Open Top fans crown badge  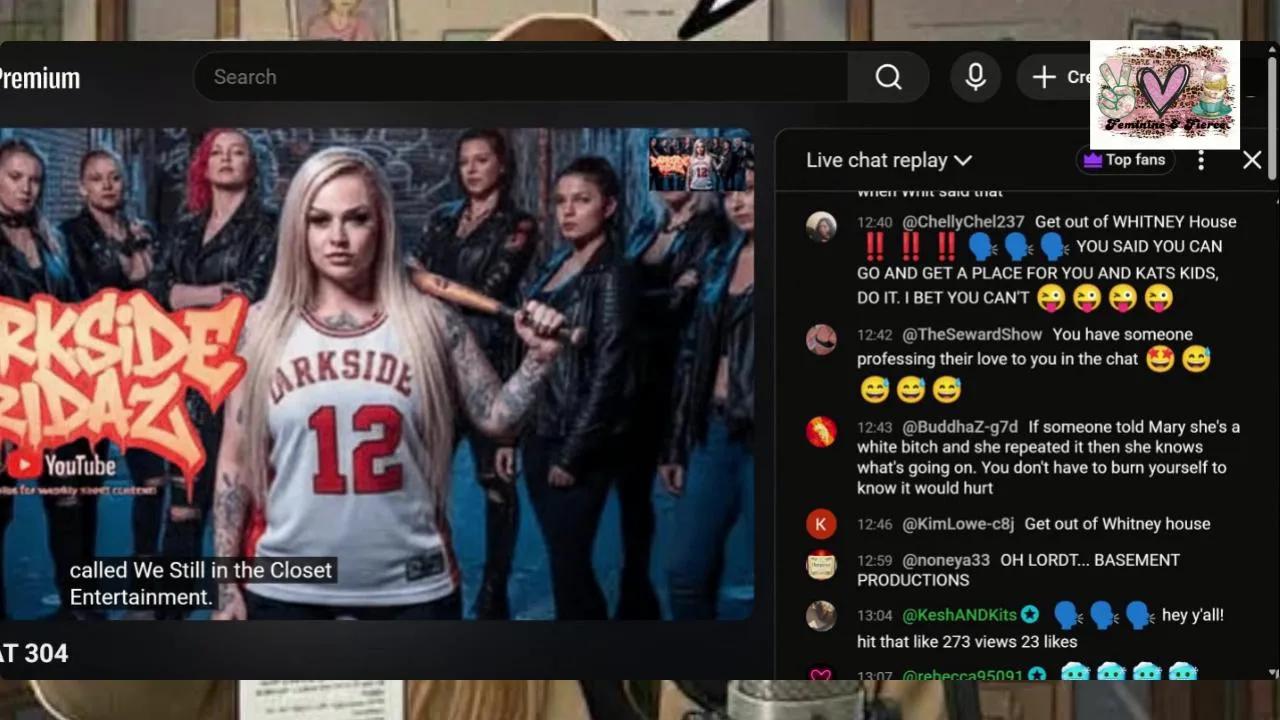coord(1126,160)
